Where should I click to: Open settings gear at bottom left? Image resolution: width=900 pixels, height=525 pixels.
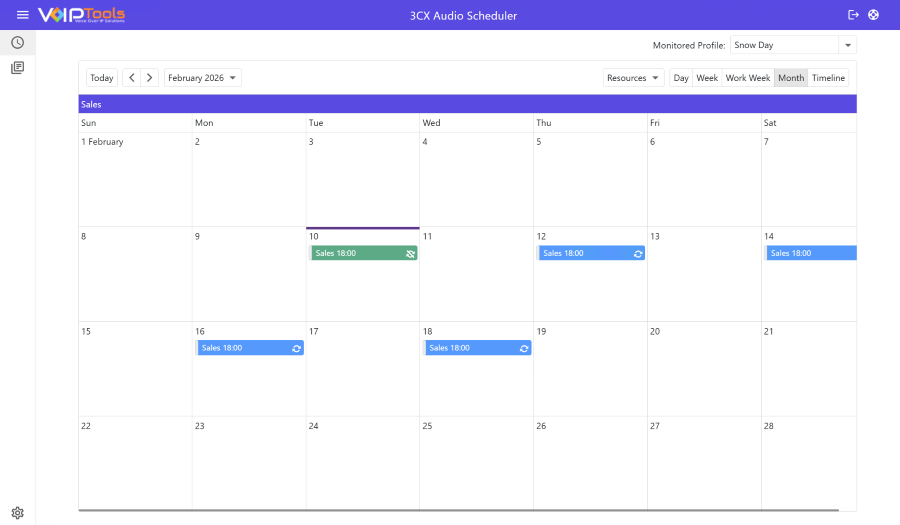pyautogui.click(x=17, y=513)
